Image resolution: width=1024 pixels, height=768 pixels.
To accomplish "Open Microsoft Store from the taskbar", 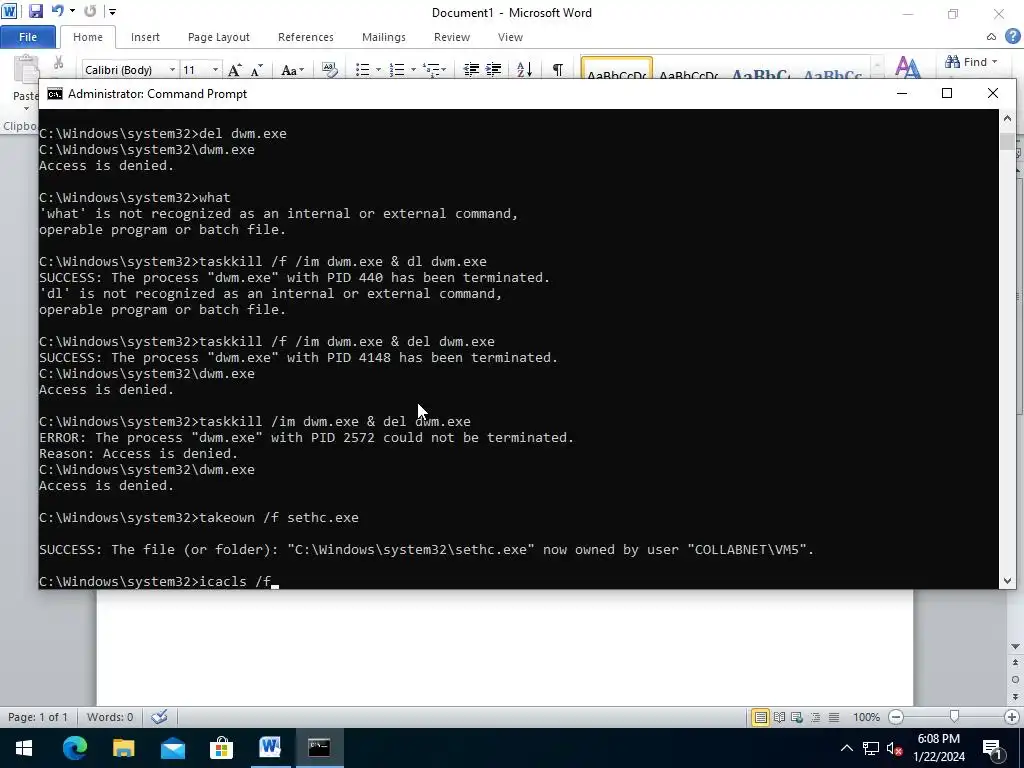I will 221,748.
